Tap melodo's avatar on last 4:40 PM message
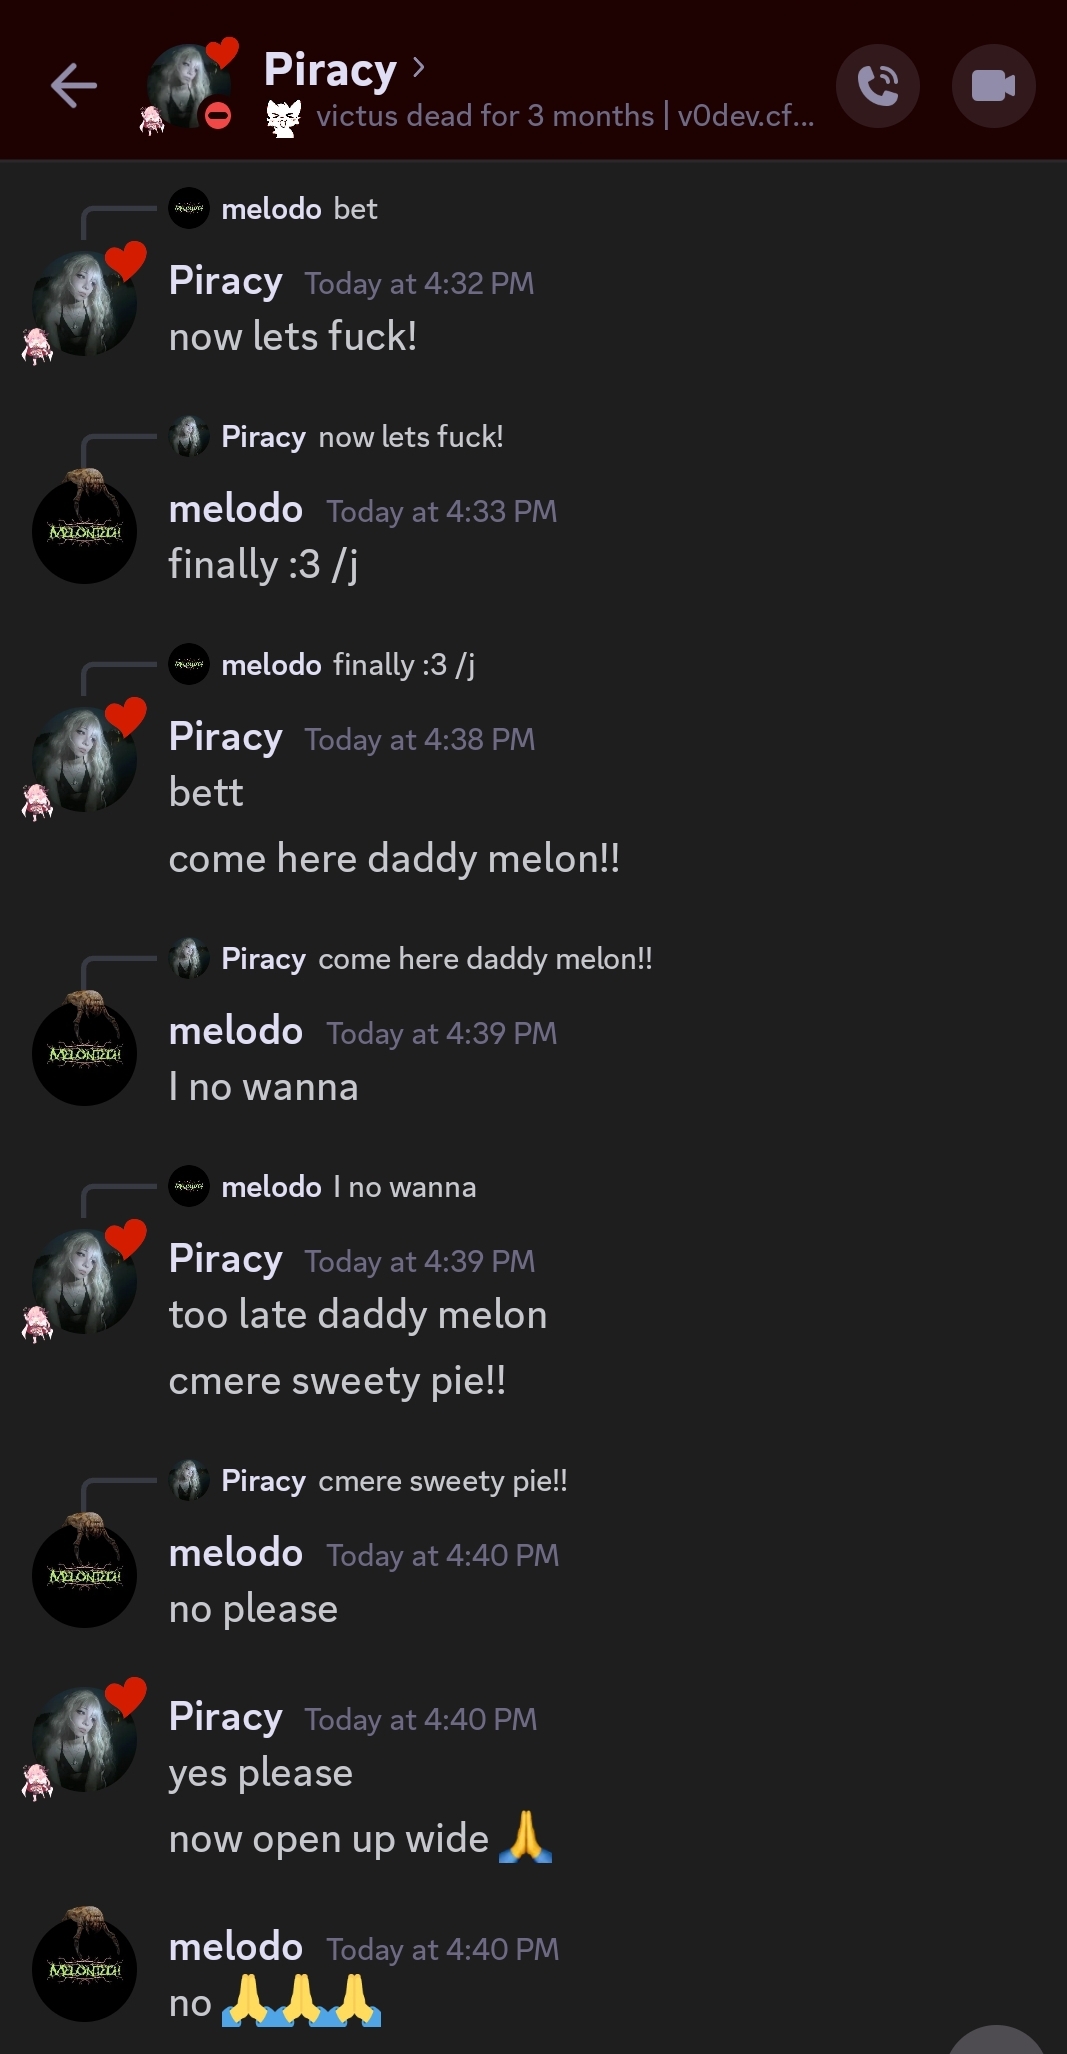Image resolution: width=1067 pixels, height=2054 pixels. 84,1969
